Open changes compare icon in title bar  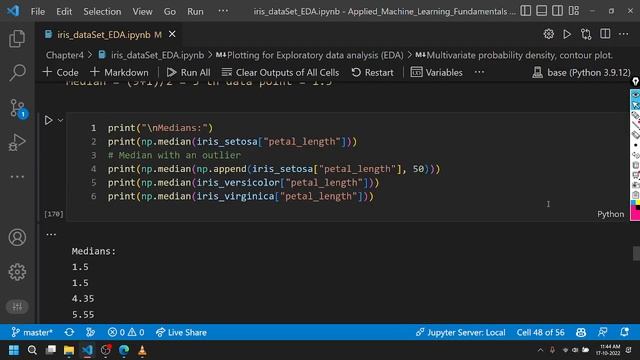pyautogui.click(x=586, y=34)
